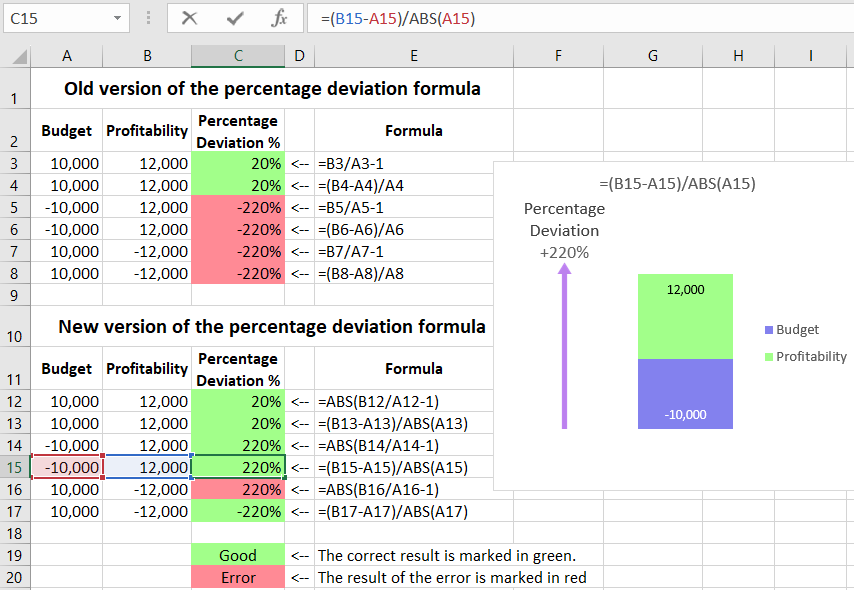Select cell B17 showing -12,000
Image resolution: width=854 pixels, height=590 pixels.
(x=146, y=511)
